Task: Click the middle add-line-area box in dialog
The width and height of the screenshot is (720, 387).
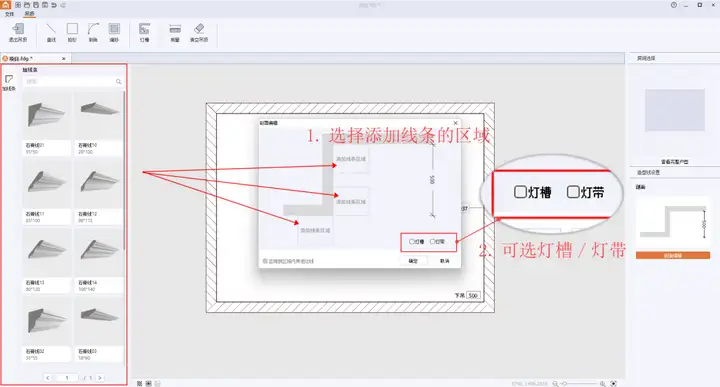Action: point(351,202)
